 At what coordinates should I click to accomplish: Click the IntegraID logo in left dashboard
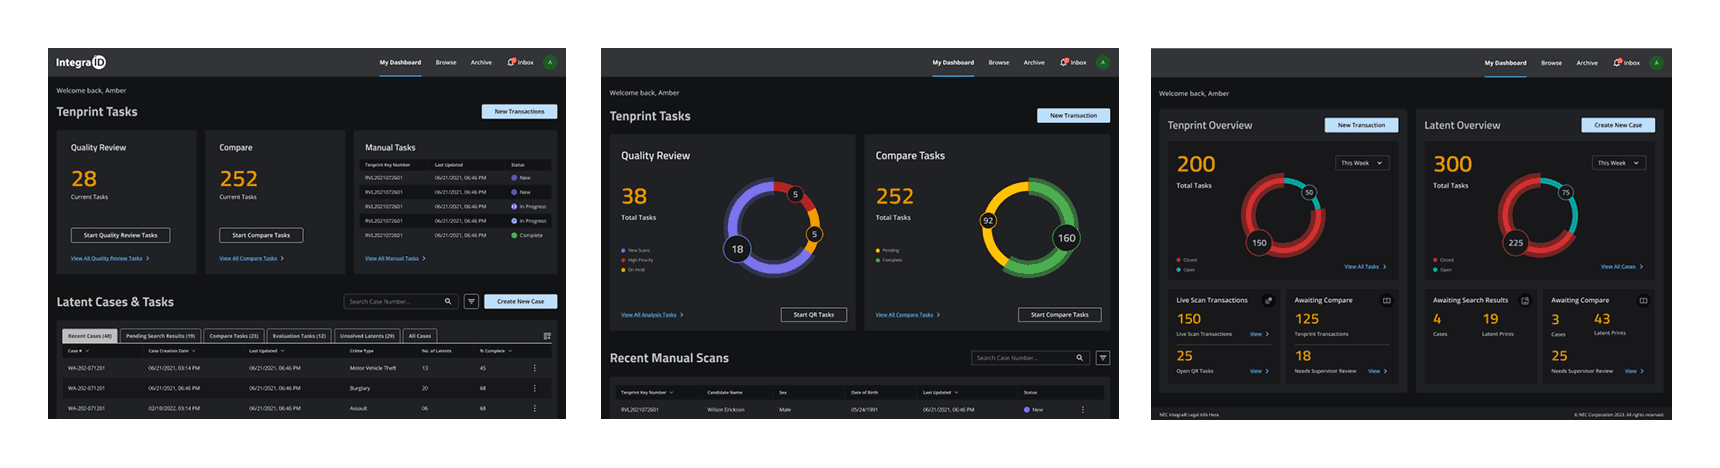point(81,62)
